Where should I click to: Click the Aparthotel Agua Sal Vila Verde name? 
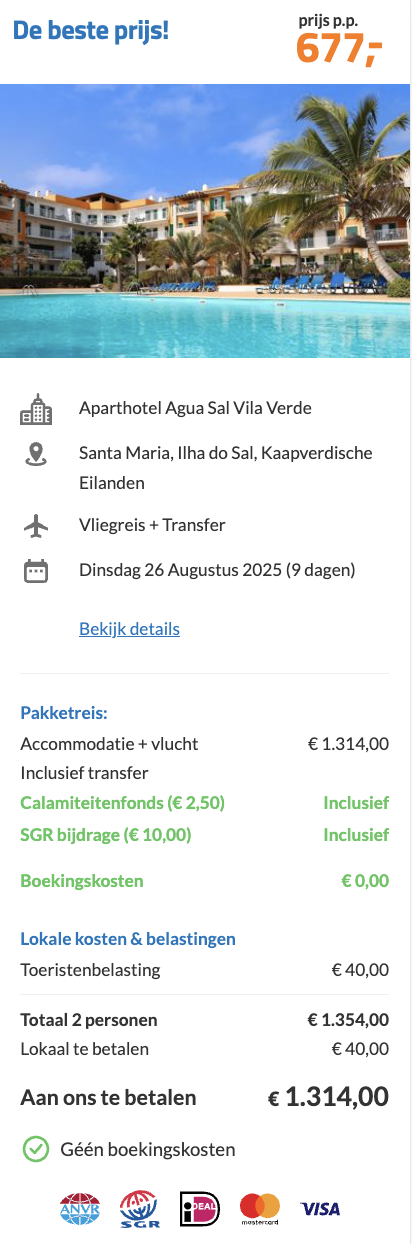coord(195,408)
